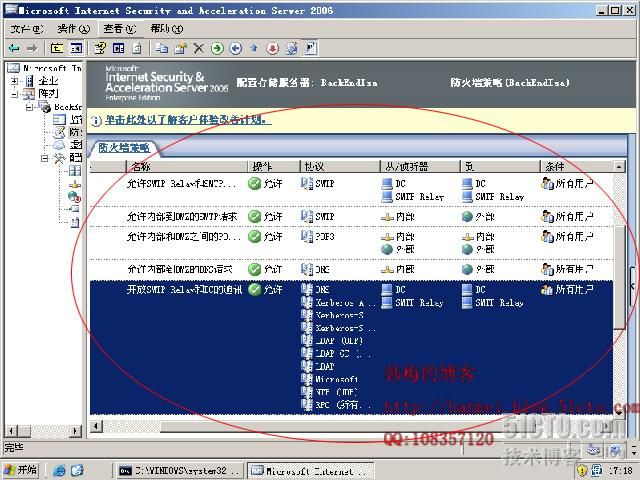Screen dimensions: 640x480
Task: Click the blue circle left-arrow toolbar icon
Action: click(236, 49)
